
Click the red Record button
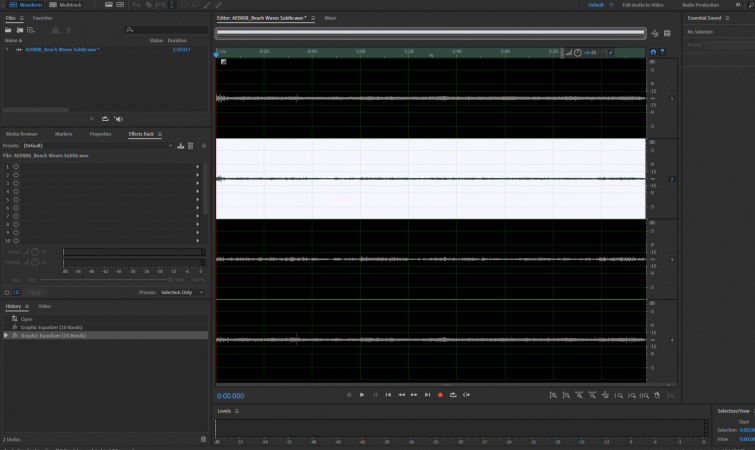coord(440,395)
